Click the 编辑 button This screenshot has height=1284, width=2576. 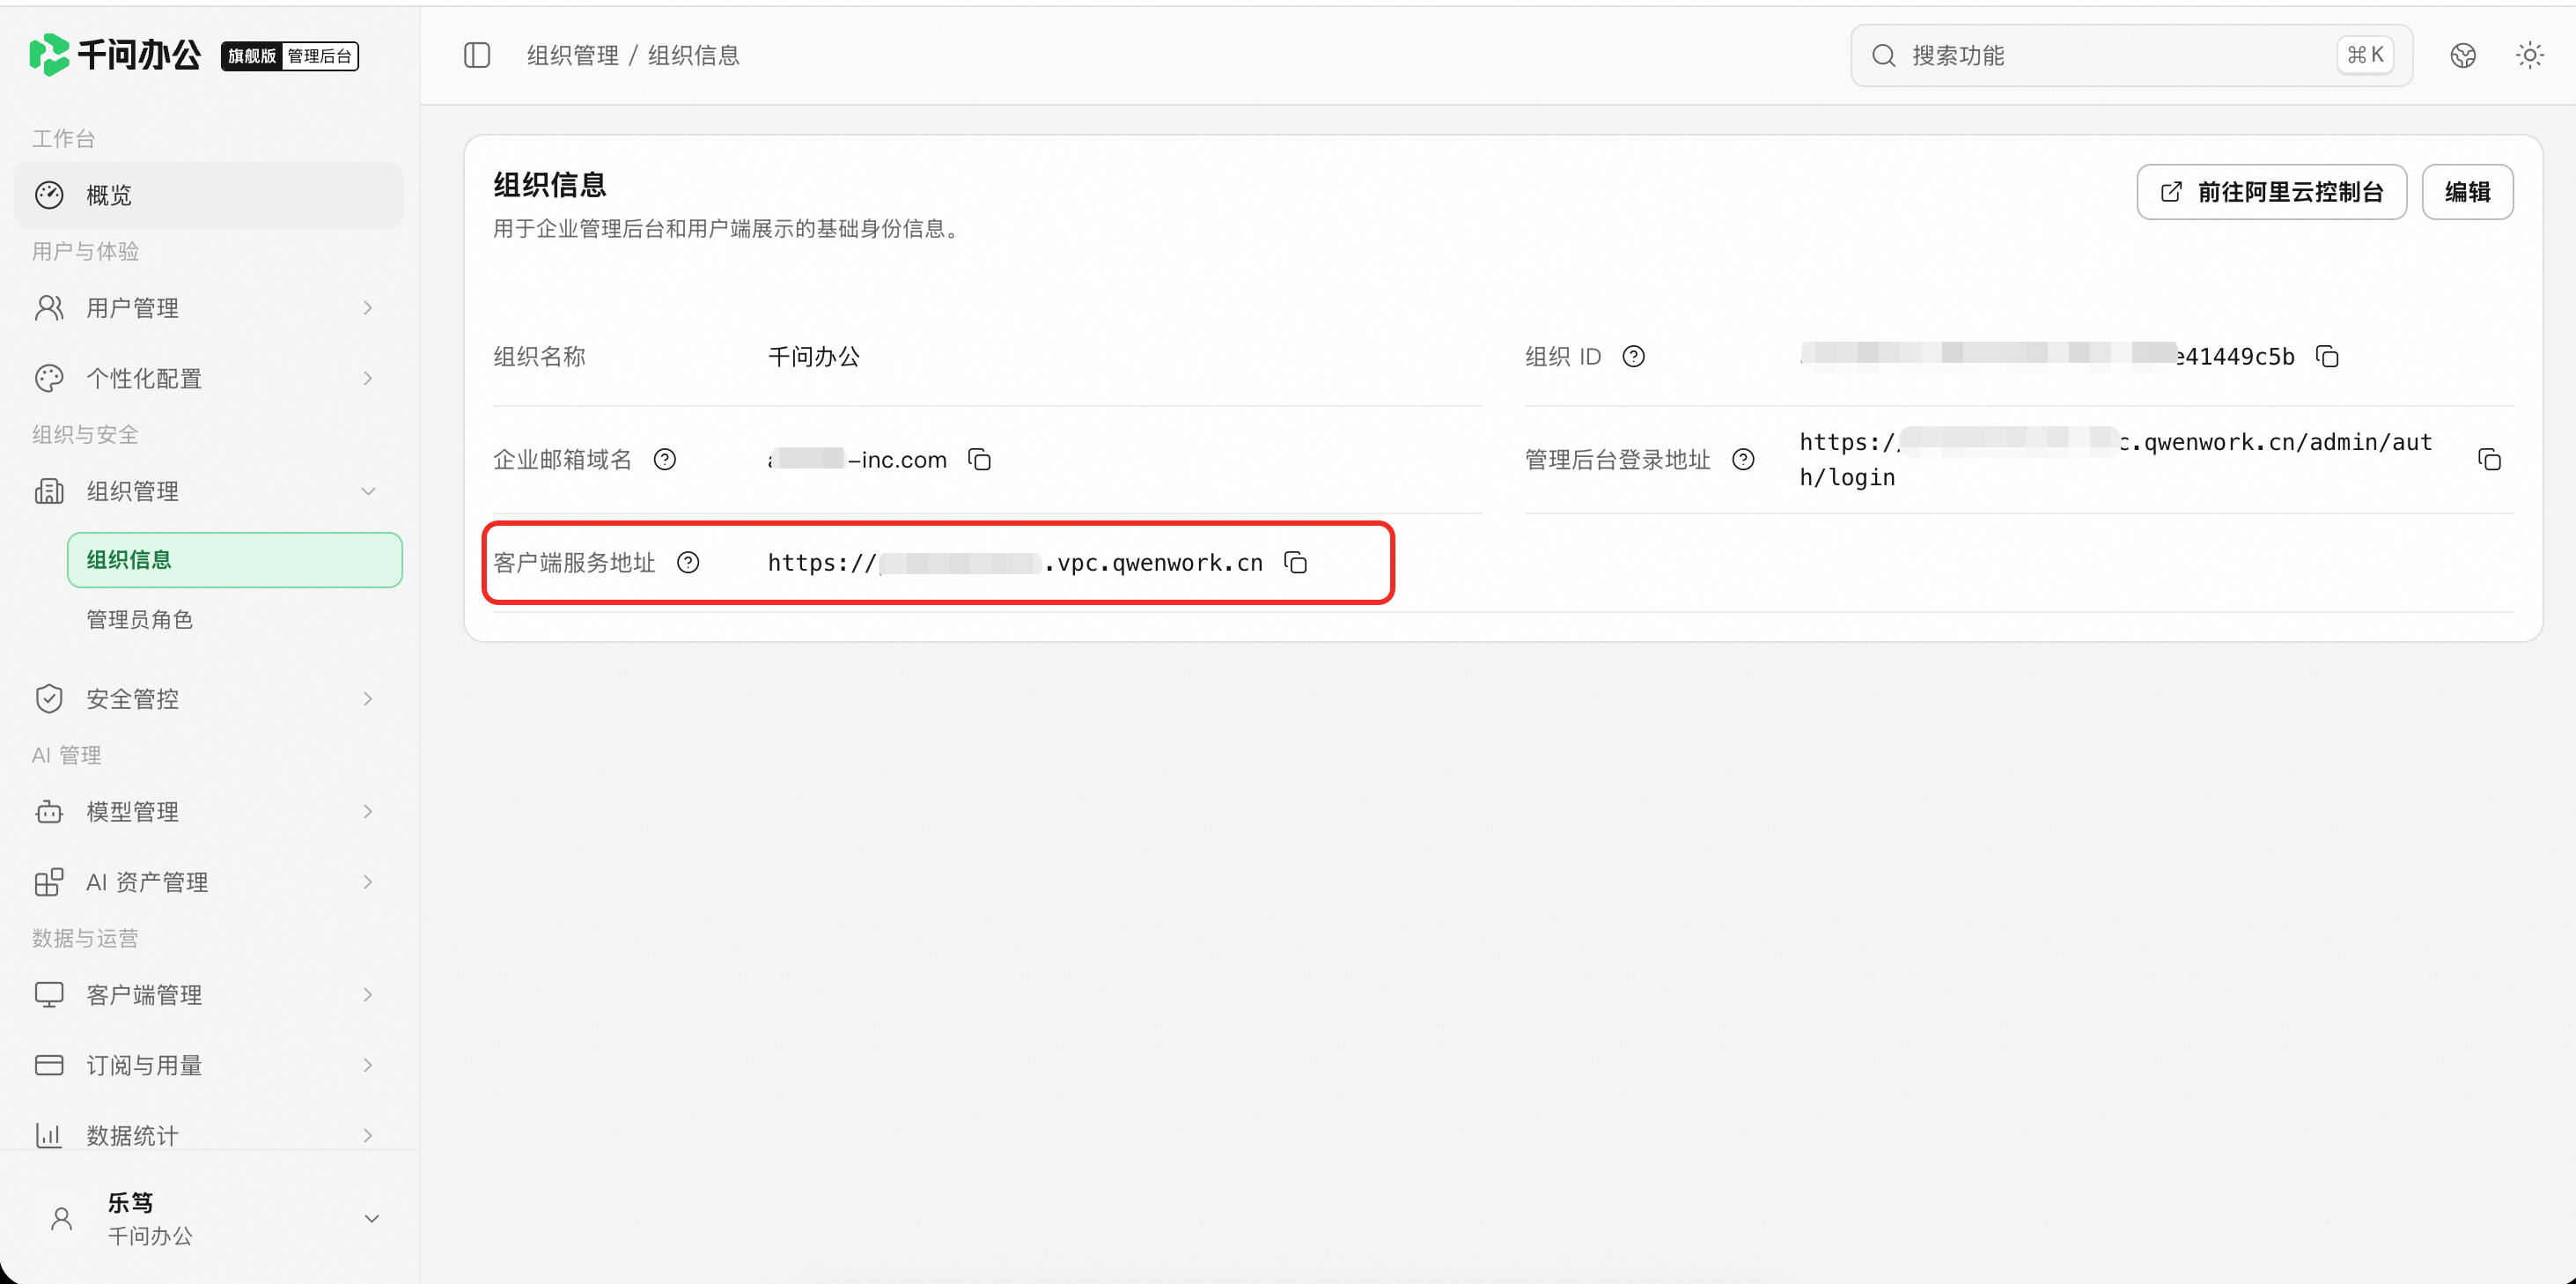tap(2468, 192)
